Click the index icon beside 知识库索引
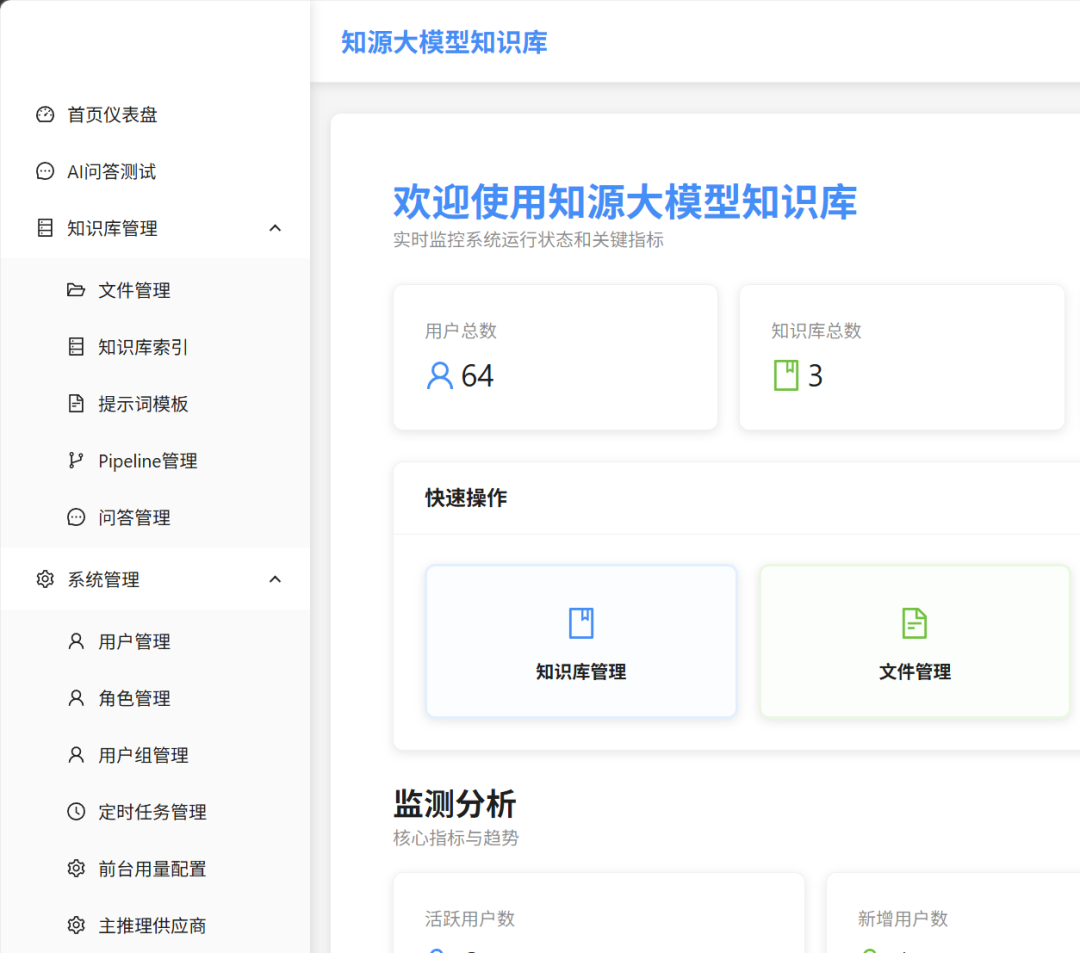The image size is (1080, 953). click(x=76, y=347)
